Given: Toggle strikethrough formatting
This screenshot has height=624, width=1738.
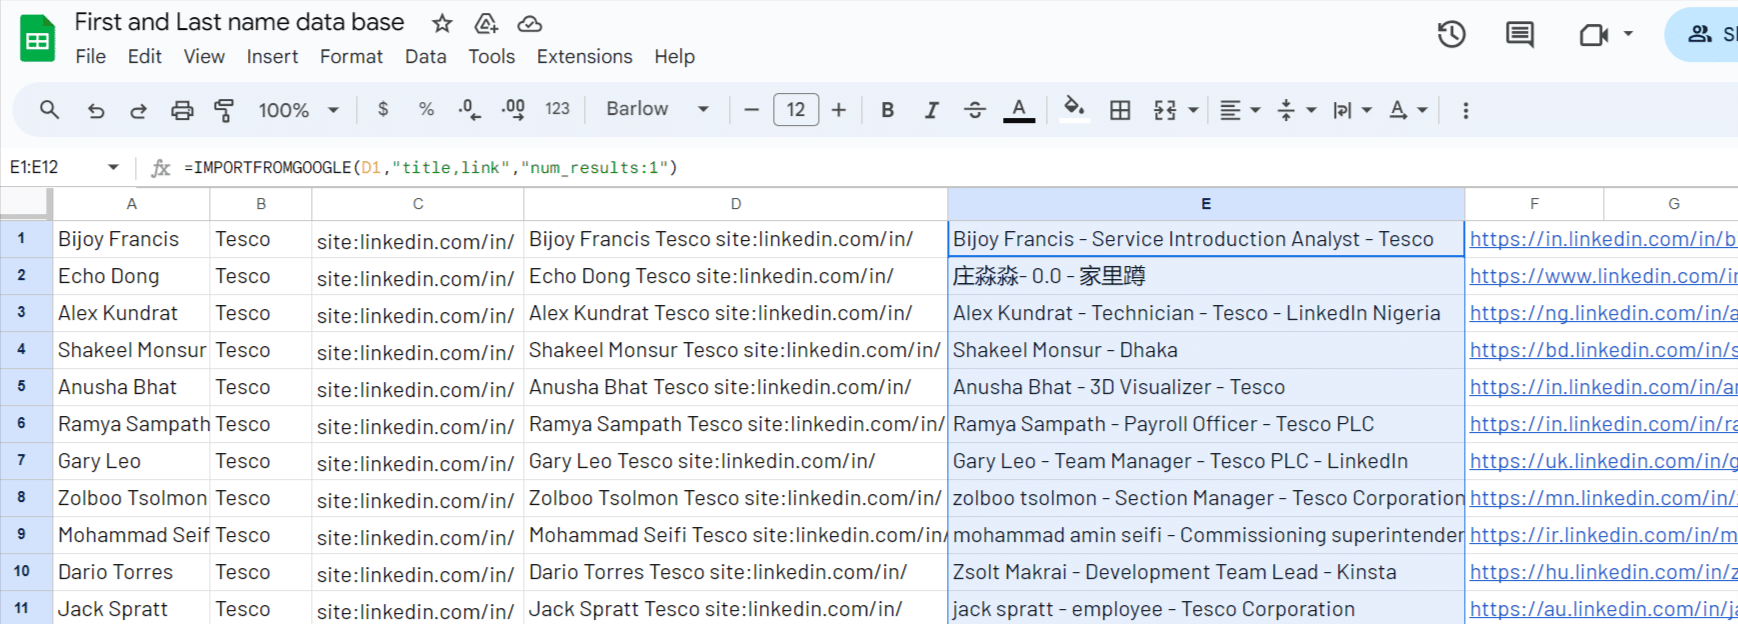Looking at the screenshot, I should (x=975, y=110).
